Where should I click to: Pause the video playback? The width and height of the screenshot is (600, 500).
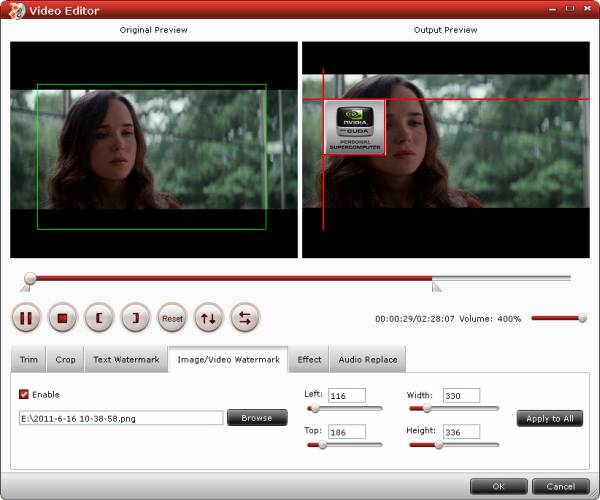(x=26, y=318)
